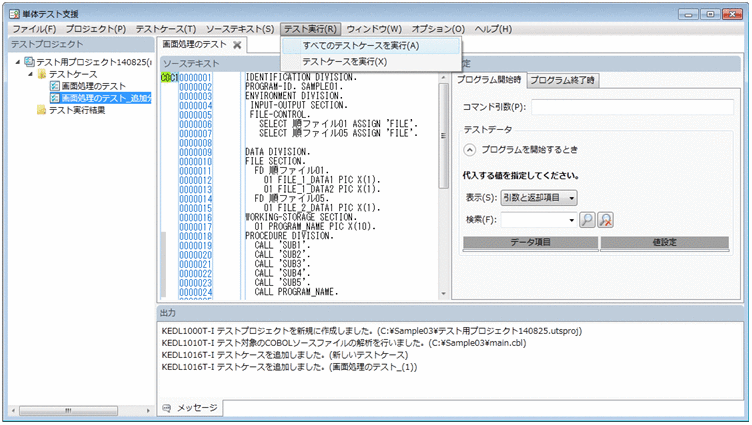Choose すべてのテストケースを実行(A) menu entry
This screenshot has width=752, height=425.
point(370,46)
